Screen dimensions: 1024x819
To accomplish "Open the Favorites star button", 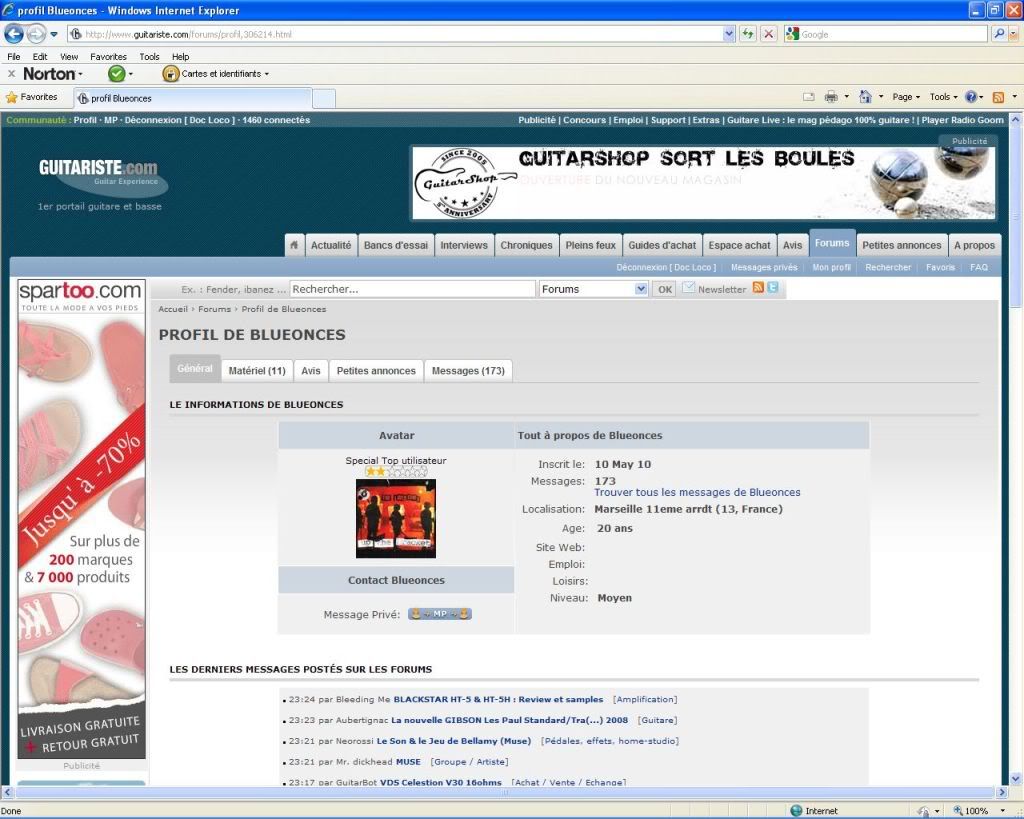I will click(x=31, y=97).
